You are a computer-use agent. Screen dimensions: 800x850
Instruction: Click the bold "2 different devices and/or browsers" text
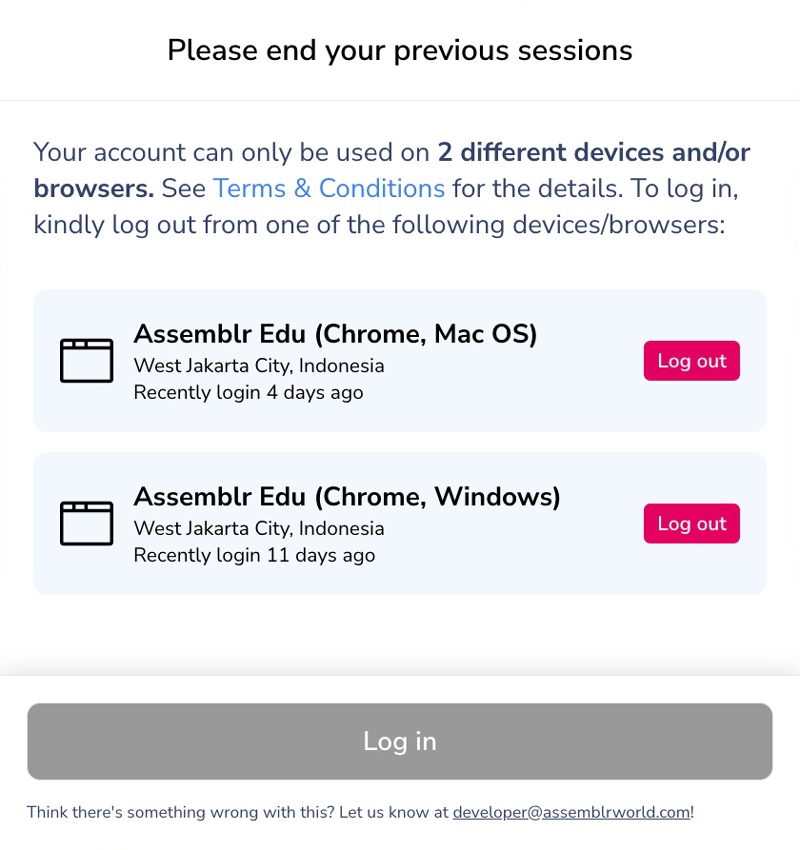coord(593,153)
